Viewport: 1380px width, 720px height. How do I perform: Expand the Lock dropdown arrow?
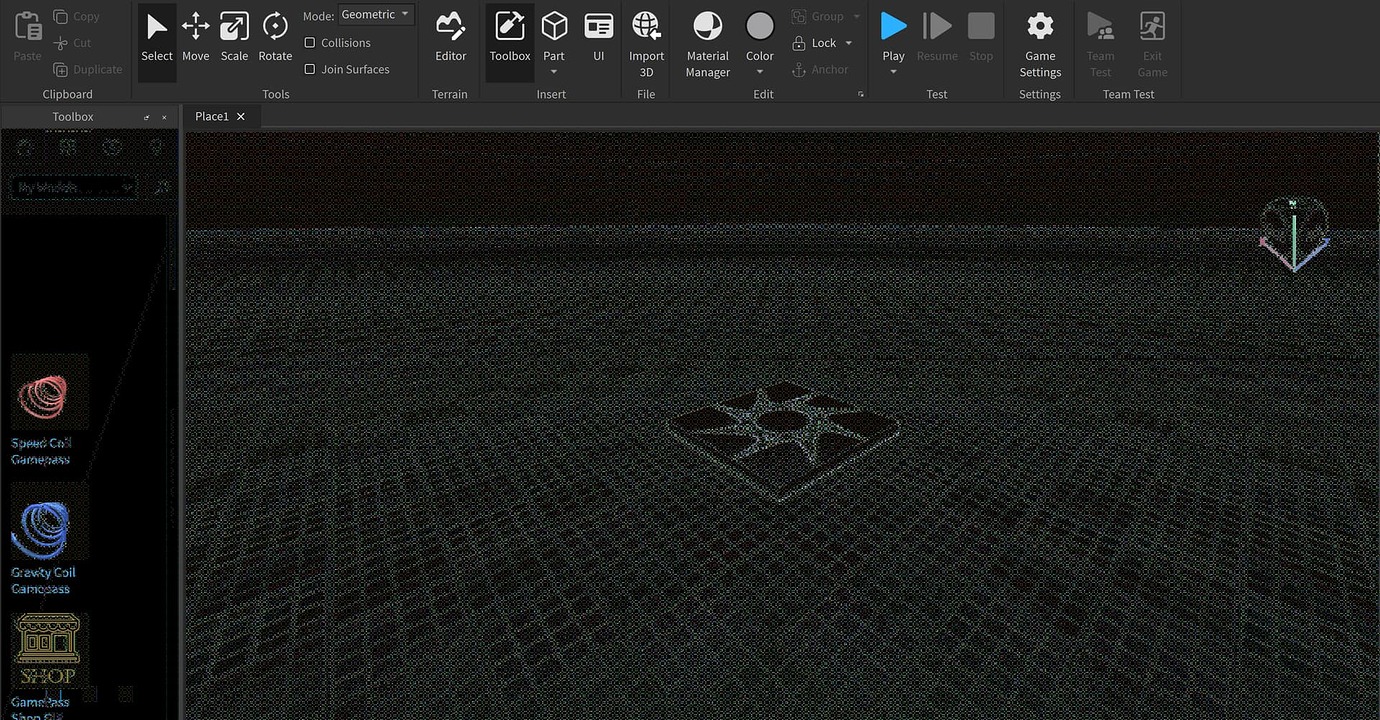[847, 42]
